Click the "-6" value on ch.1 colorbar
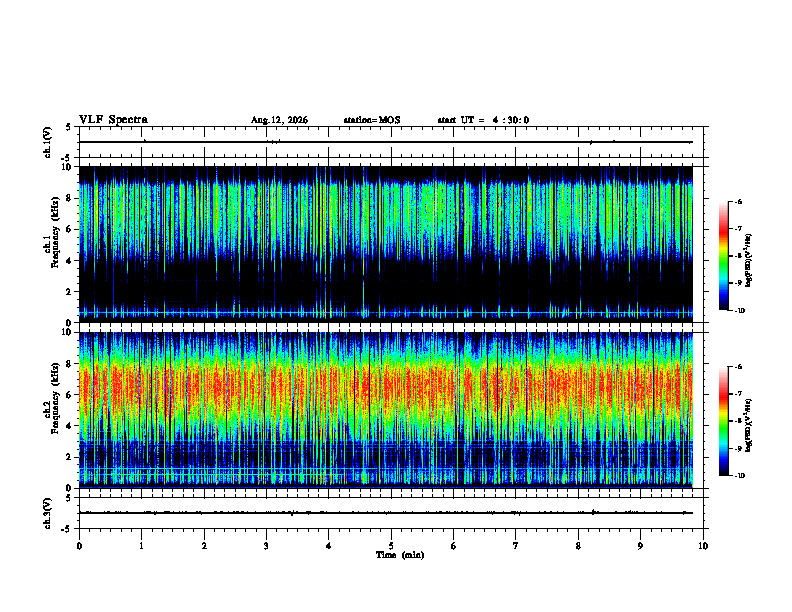The width and height of the screenshot is (792, 612). coord(739,201)
